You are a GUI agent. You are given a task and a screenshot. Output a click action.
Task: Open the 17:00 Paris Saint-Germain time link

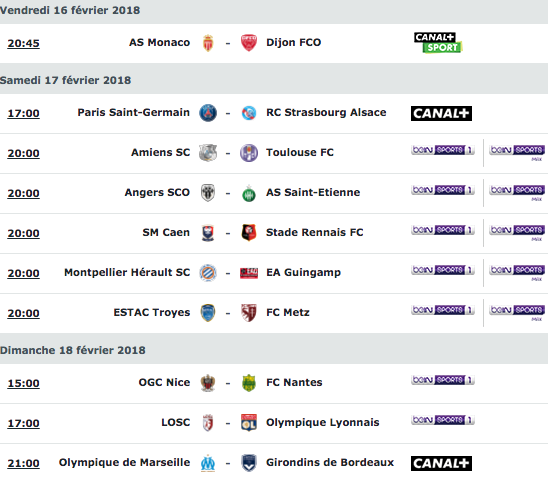(23, 114)
